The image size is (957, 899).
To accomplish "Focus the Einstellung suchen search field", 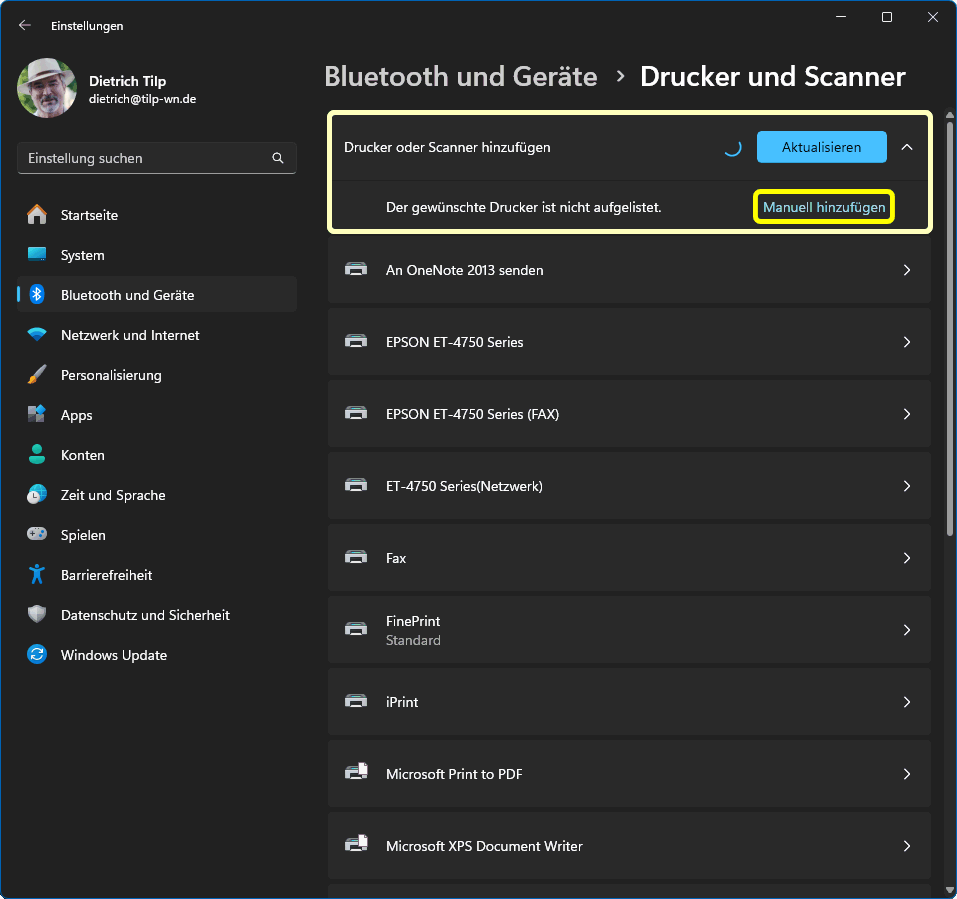I will pos(145,158).
